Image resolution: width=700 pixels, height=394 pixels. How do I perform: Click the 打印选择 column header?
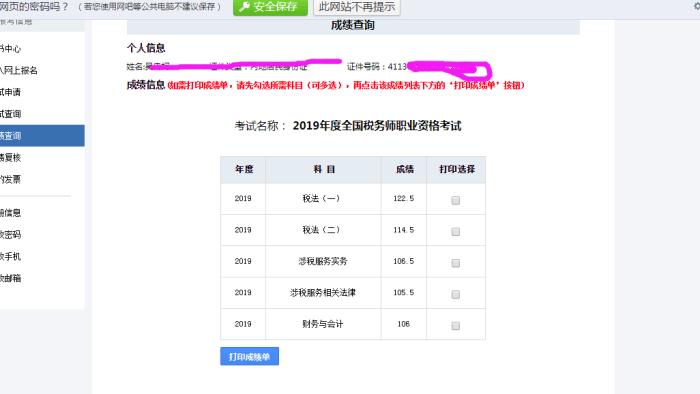(x=457, y=169)
